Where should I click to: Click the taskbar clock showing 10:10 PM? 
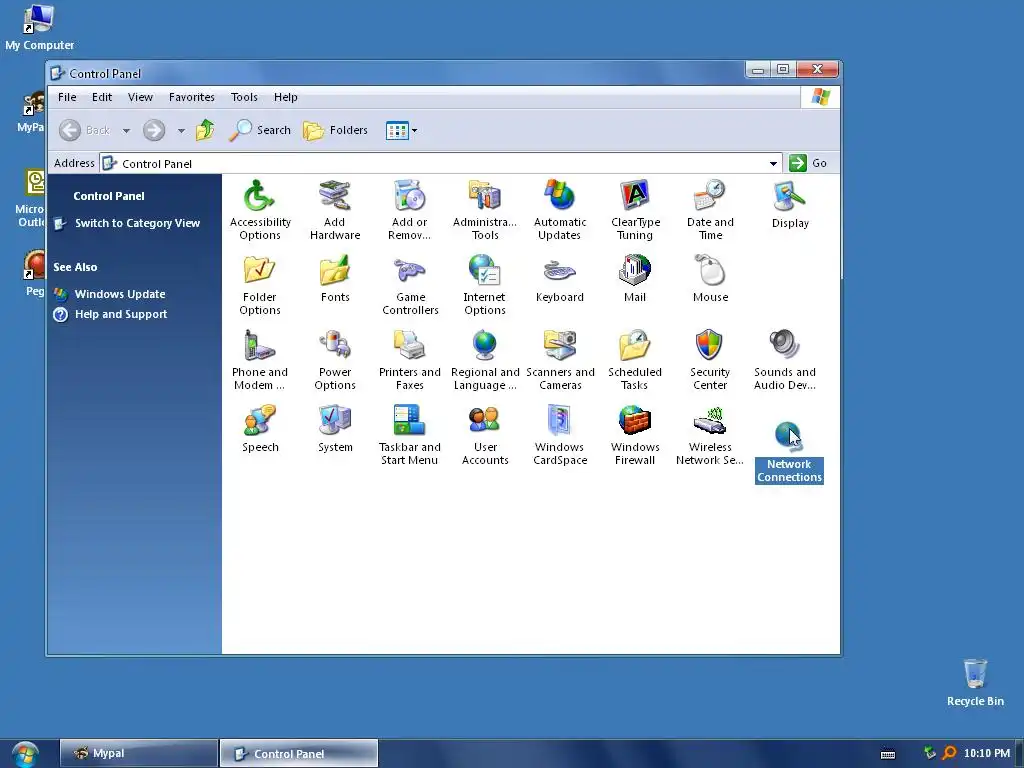(x=986, y=754)
